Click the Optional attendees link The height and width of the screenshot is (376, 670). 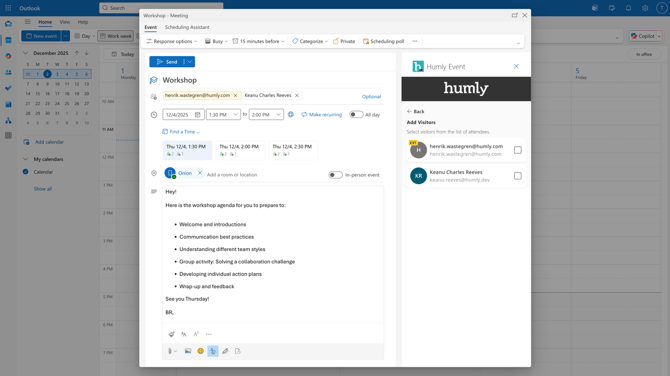(371, 97)
